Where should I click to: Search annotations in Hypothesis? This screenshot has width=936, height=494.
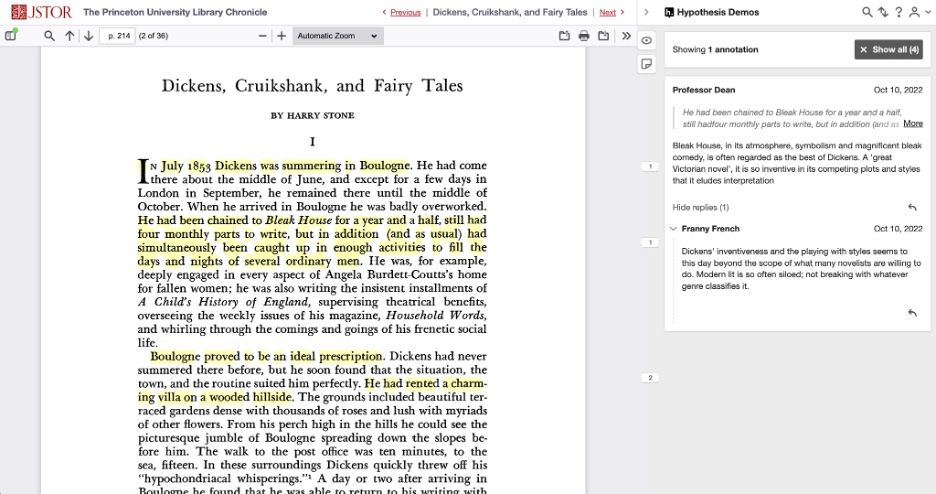[x=867, y=12]
